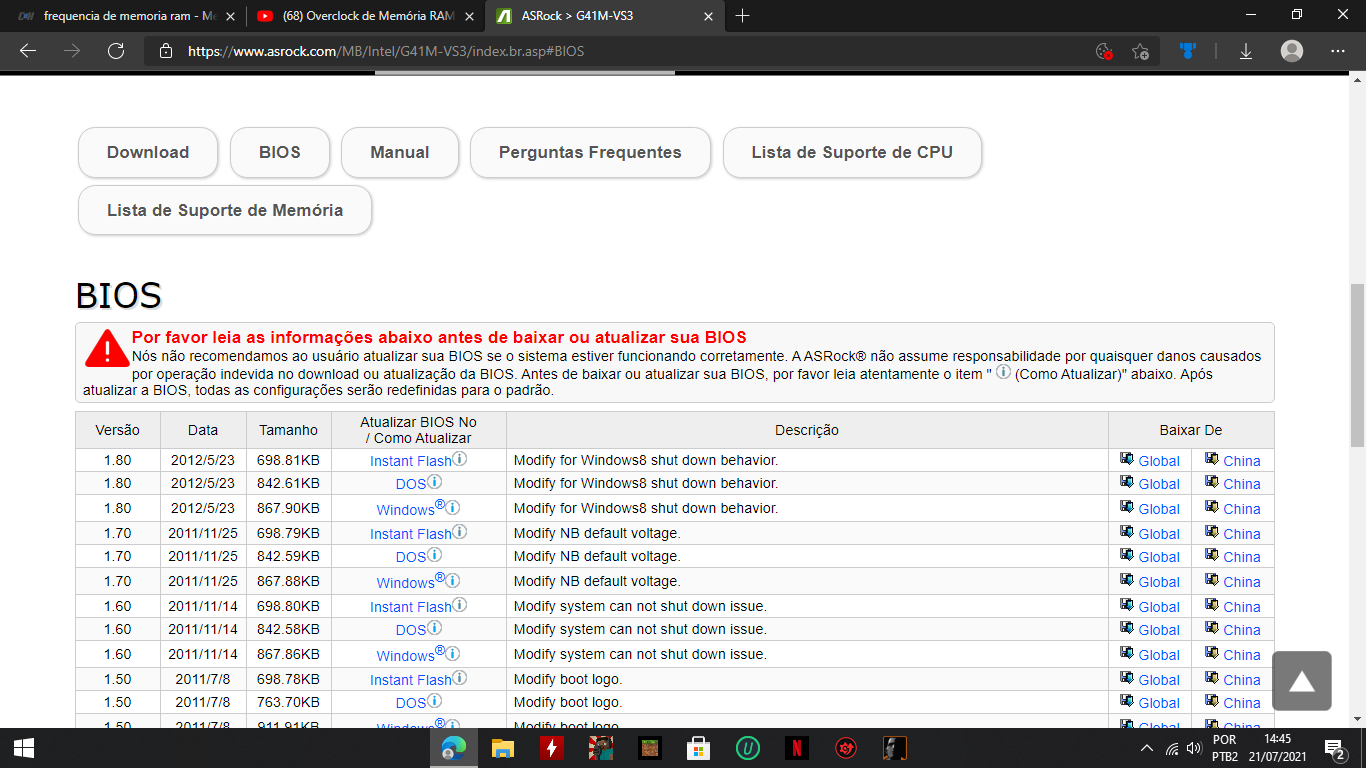The image size is (1366, 768).
Task: Click the date cell 2011/11/14 for 698.80KB
Action: (203, 607)
